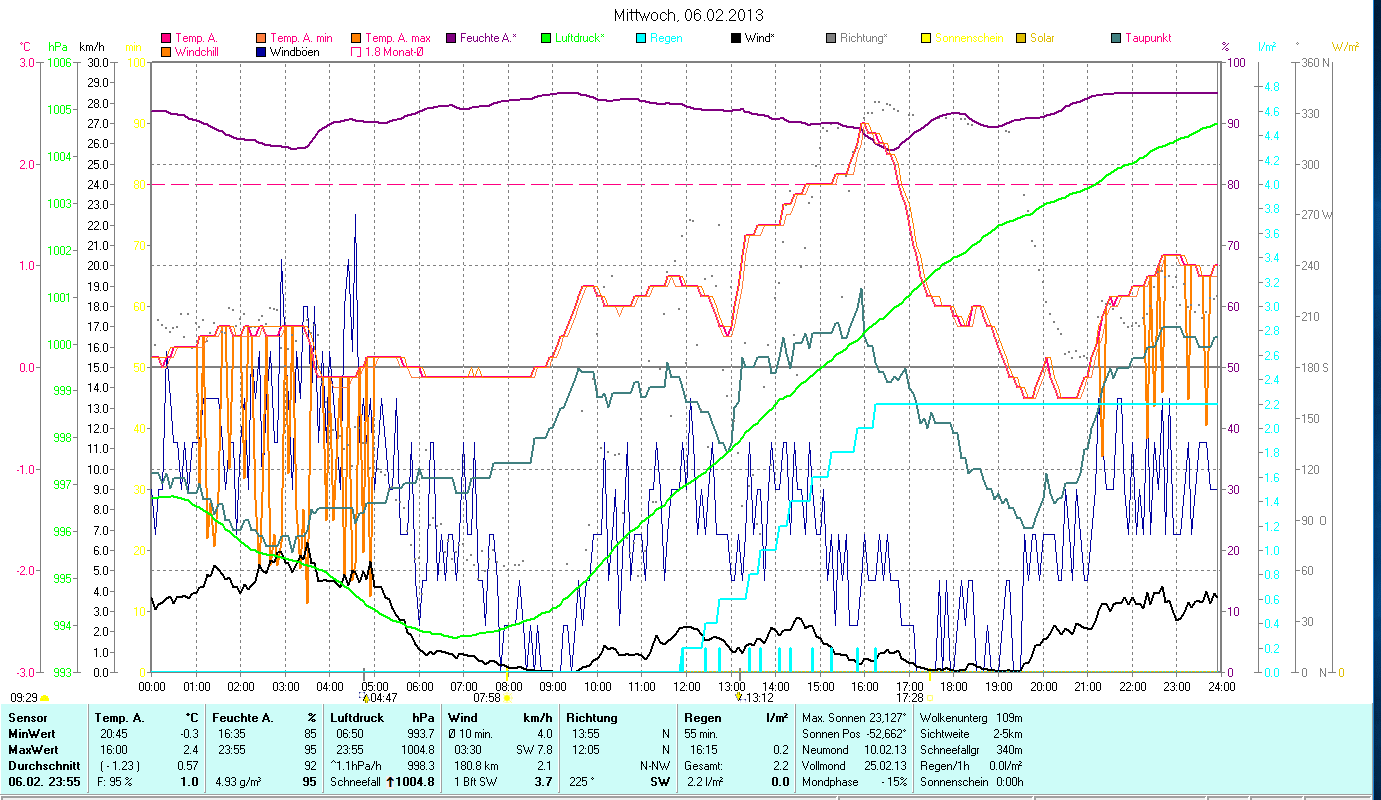Click the Vollmond date 25.02.13
Viewport: 1381px width, 800px height.
pyautogui.click(x=883, y=766)
